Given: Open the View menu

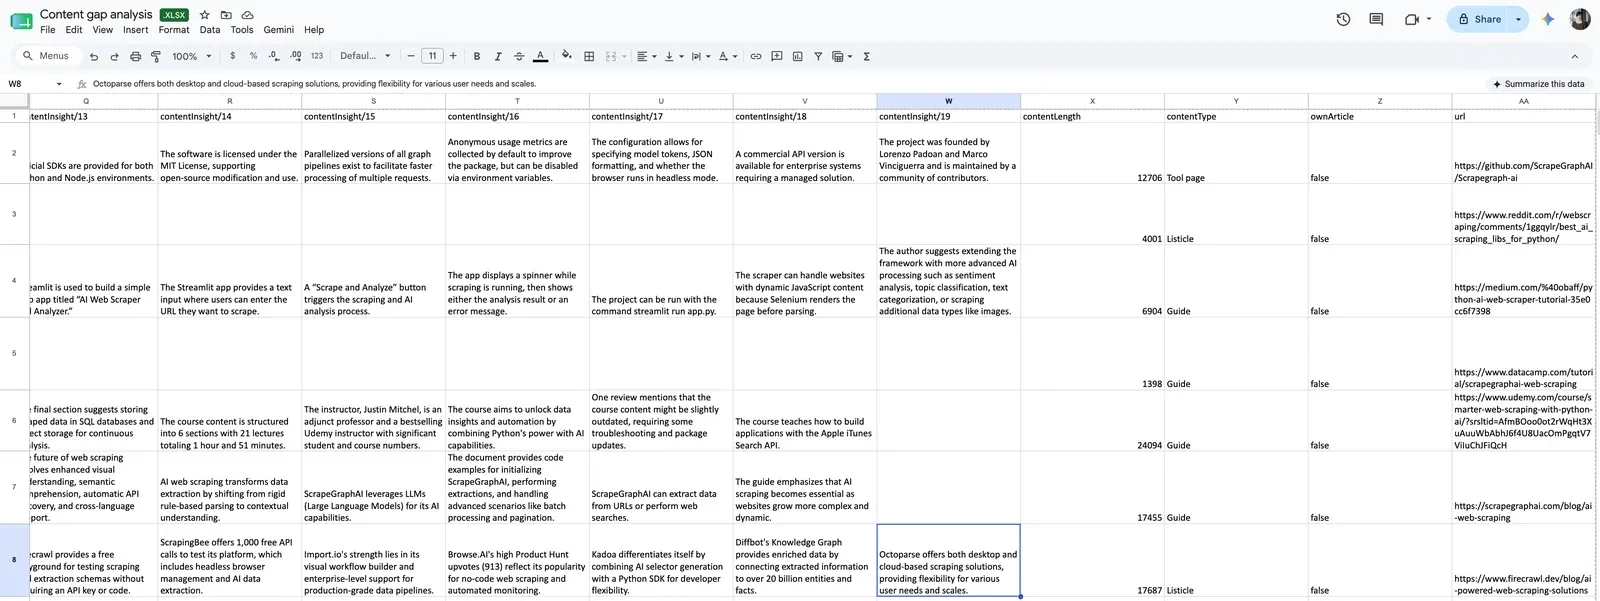Looking at the screenshot, I should pos(103,30).
